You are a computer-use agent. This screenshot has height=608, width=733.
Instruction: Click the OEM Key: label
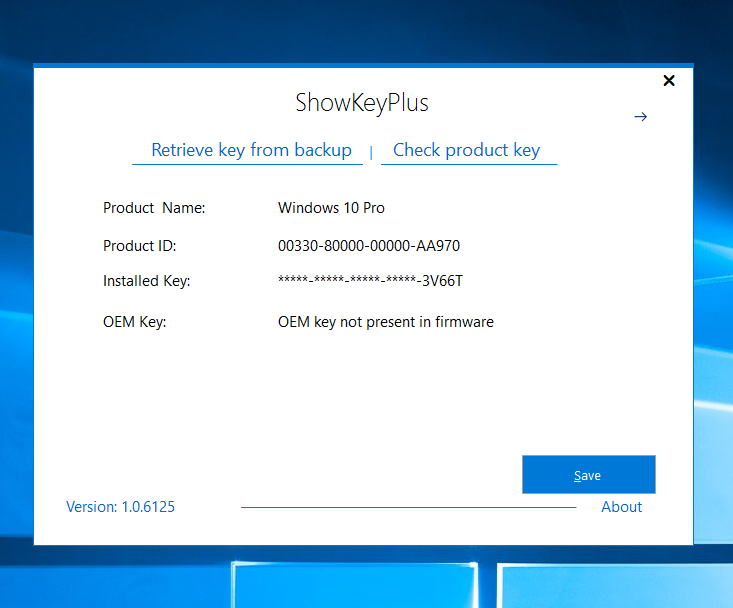pos(134,322)
